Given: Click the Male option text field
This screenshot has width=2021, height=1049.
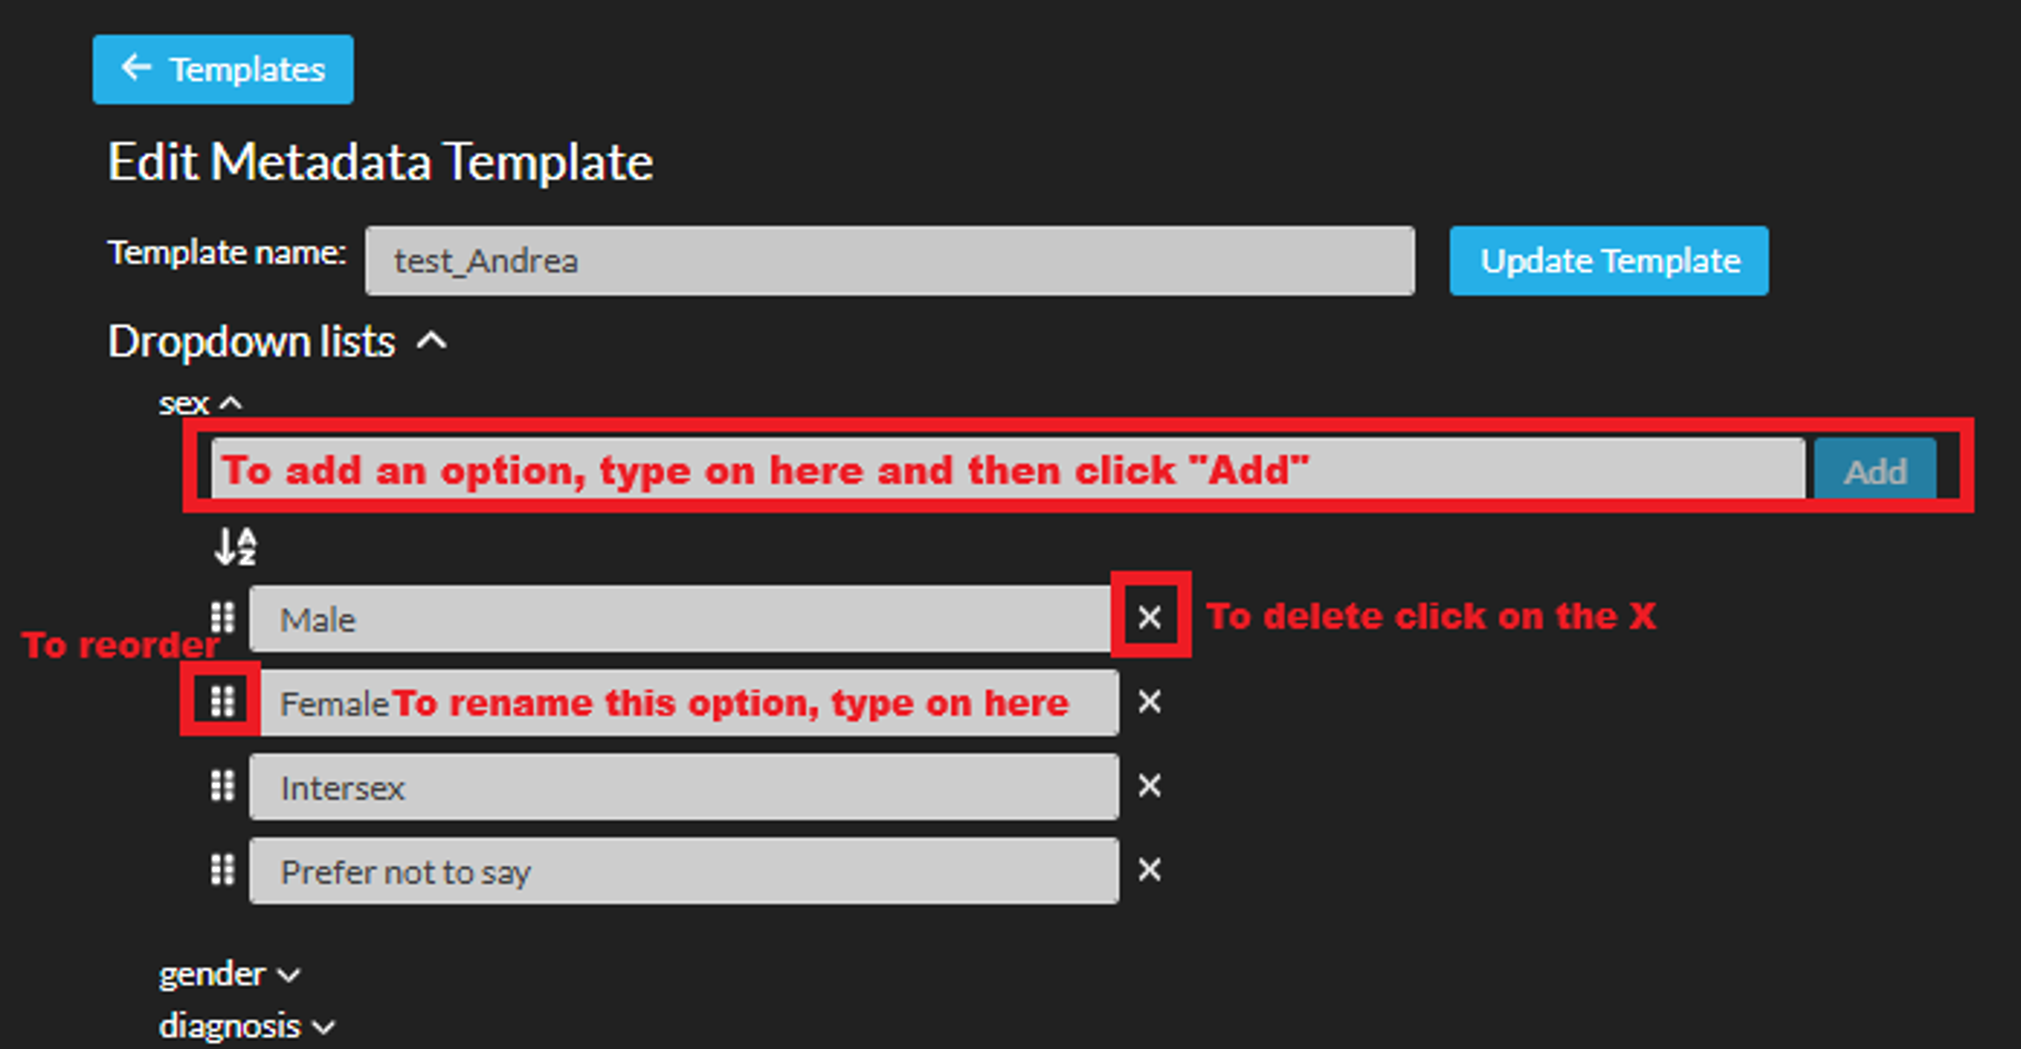Looking at the screenshot, I should click(x=680, y=619).
